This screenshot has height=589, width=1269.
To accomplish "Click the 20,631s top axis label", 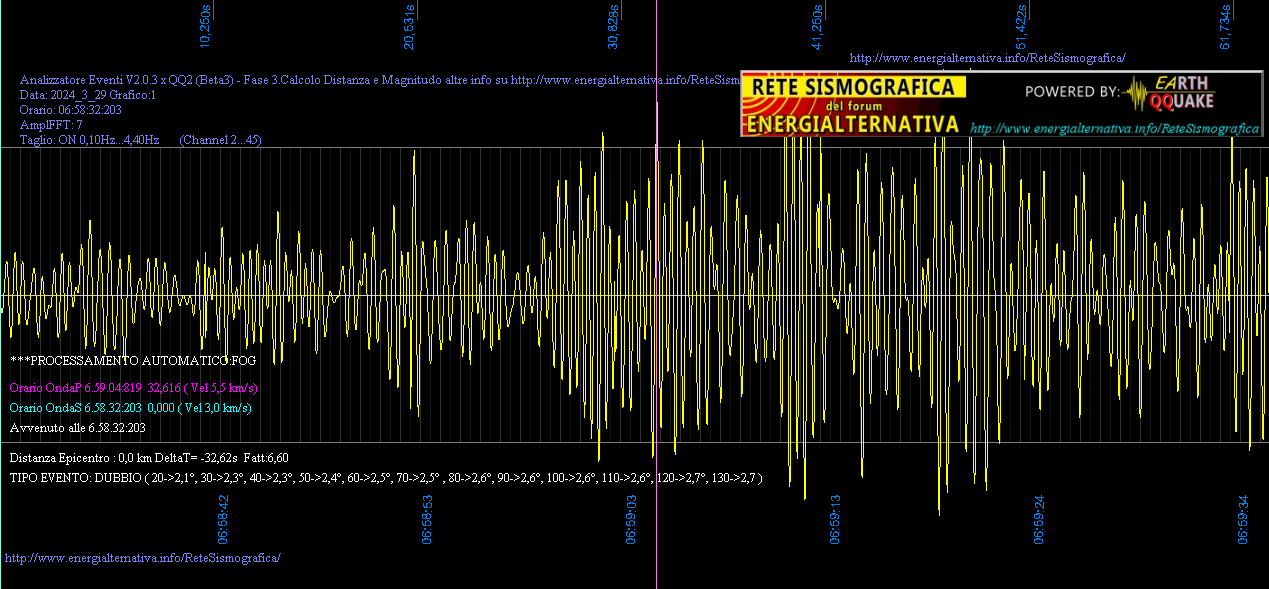I will pos(409,26).
